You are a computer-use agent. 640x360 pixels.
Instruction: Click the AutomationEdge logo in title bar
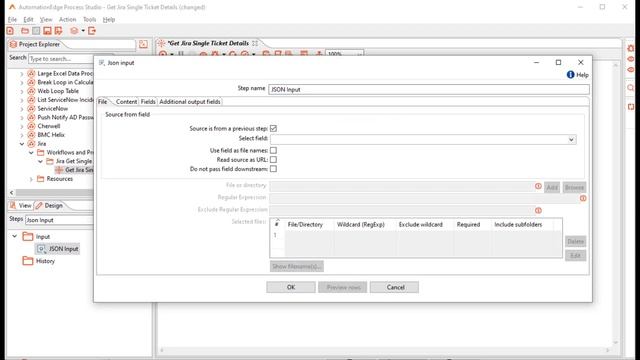point(12,7)
